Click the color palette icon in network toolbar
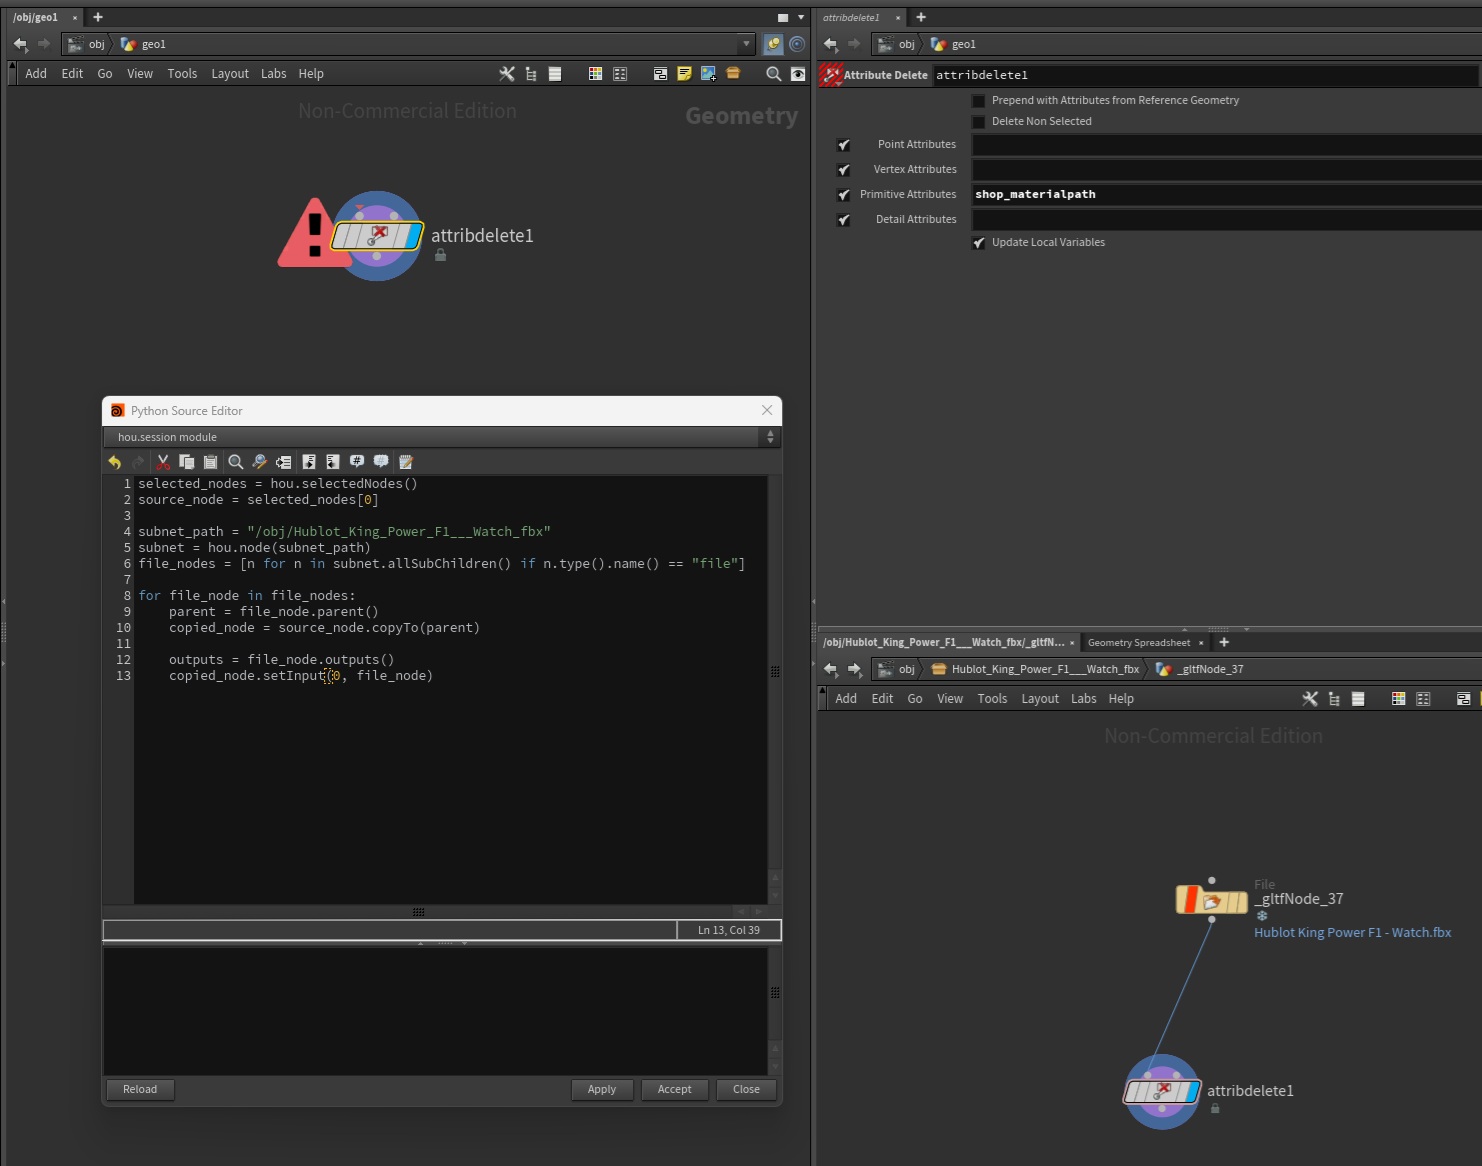Screen dimensions: 1482x1166 tap(595, 74)
